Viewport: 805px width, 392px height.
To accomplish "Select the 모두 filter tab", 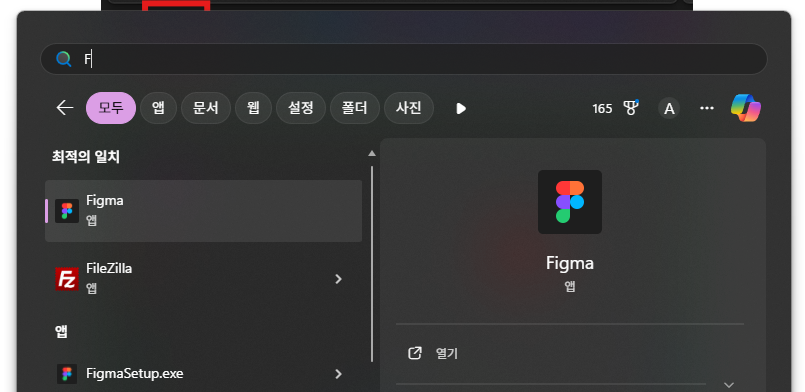I will [x=111, y=108].
